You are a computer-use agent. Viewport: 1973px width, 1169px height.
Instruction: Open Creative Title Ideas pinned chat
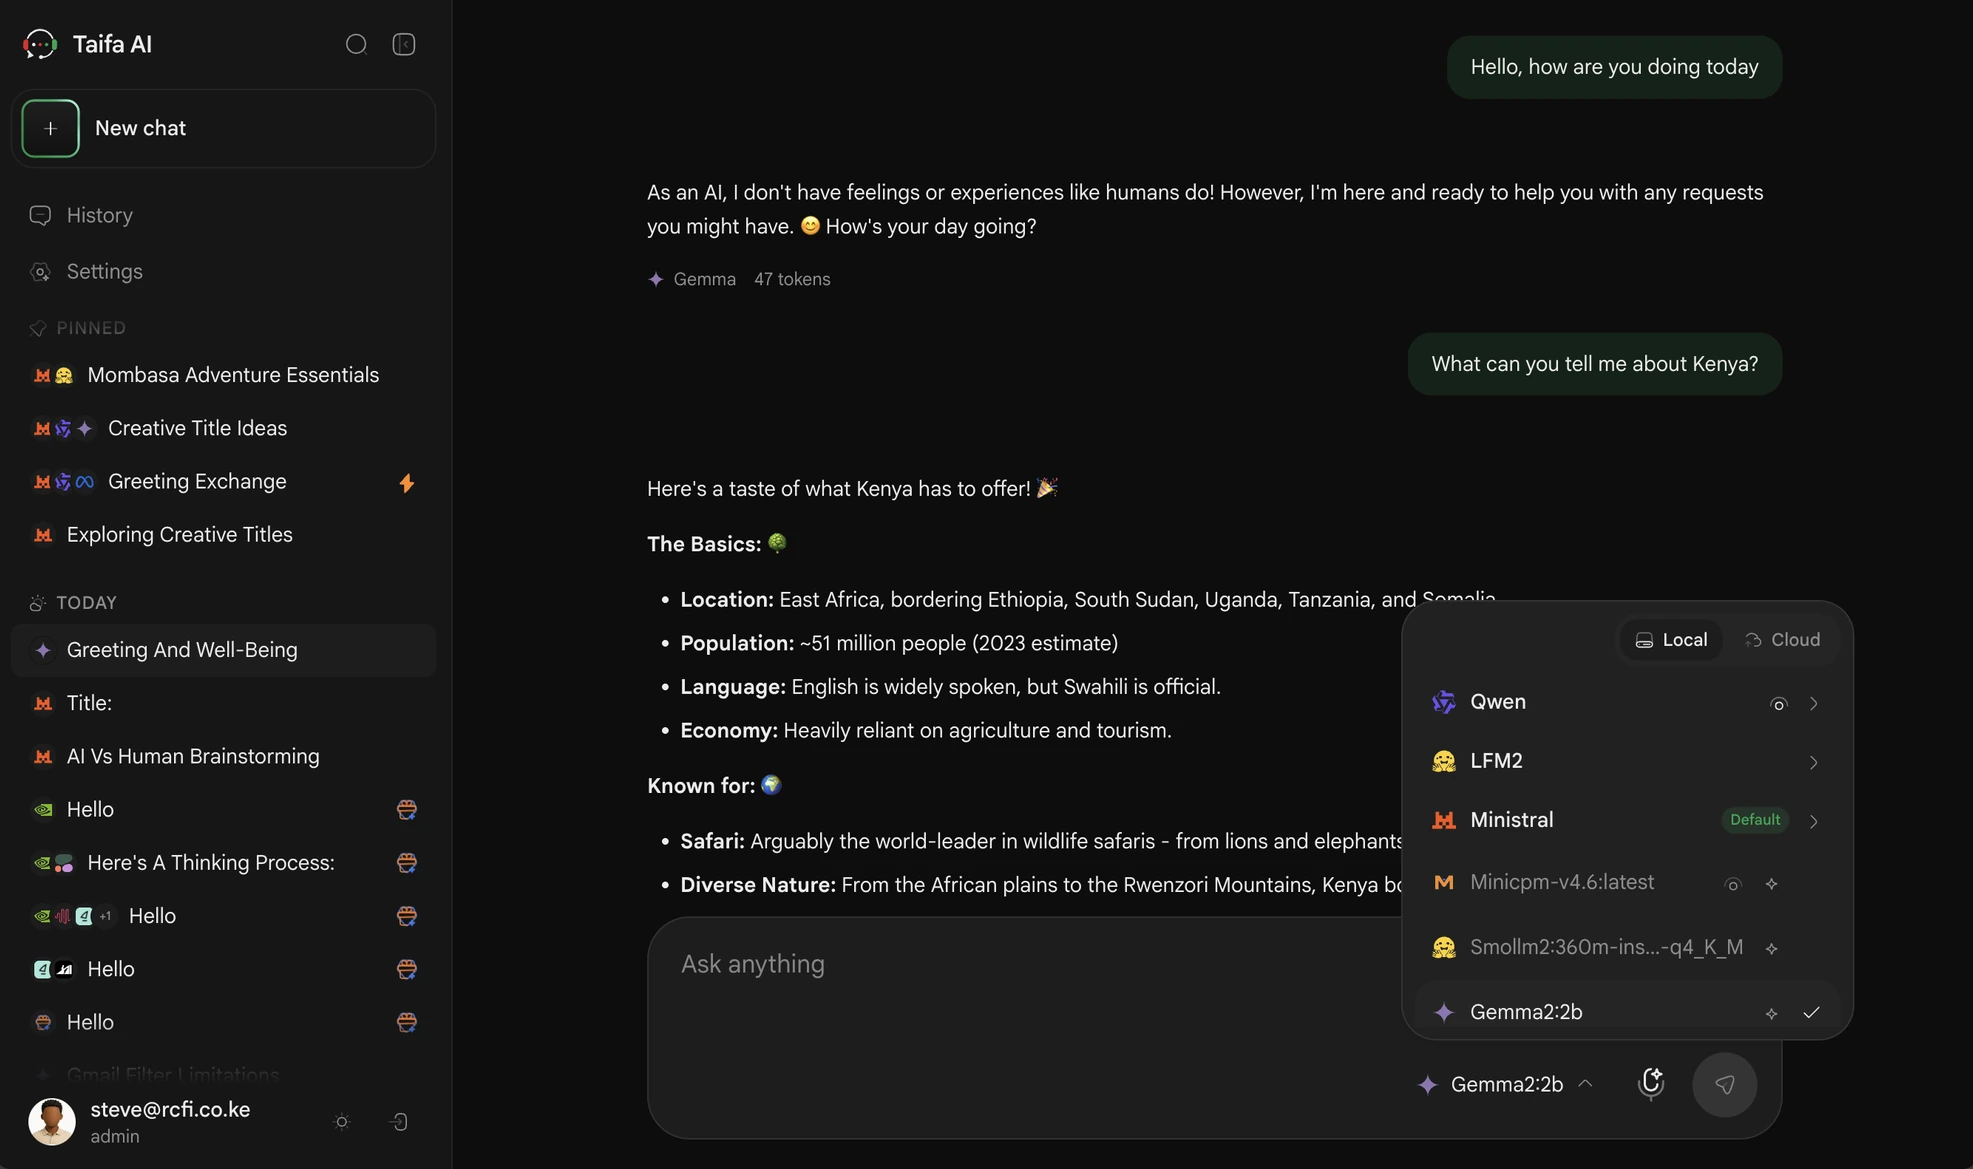(x=223, y=428)
